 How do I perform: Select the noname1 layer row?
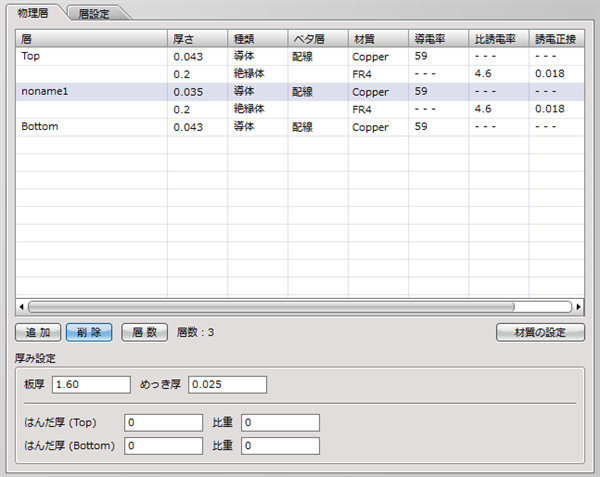point(90,91)
